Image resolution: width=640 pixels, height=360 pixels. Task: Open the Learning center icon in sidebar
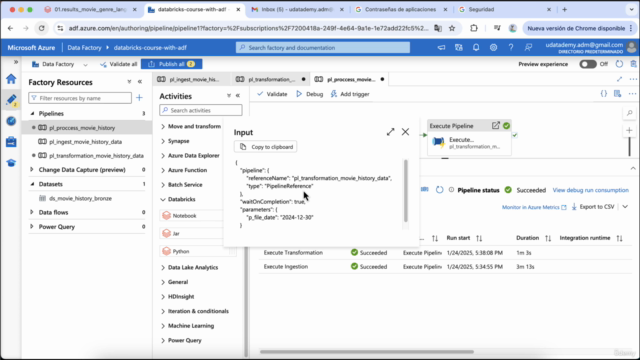click(x=11, y=163)
